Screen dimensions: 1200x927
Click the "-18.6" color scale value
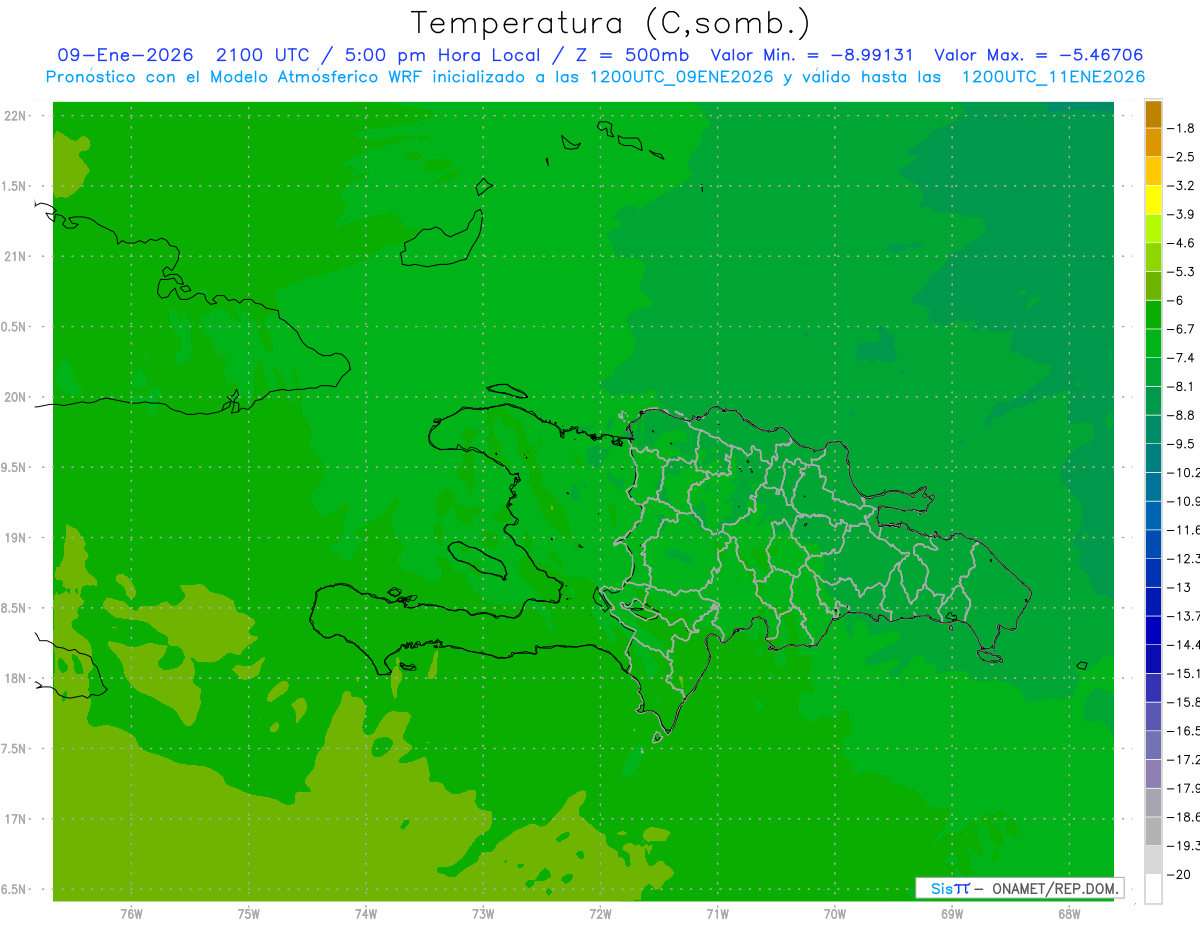tap(1183, 817)
